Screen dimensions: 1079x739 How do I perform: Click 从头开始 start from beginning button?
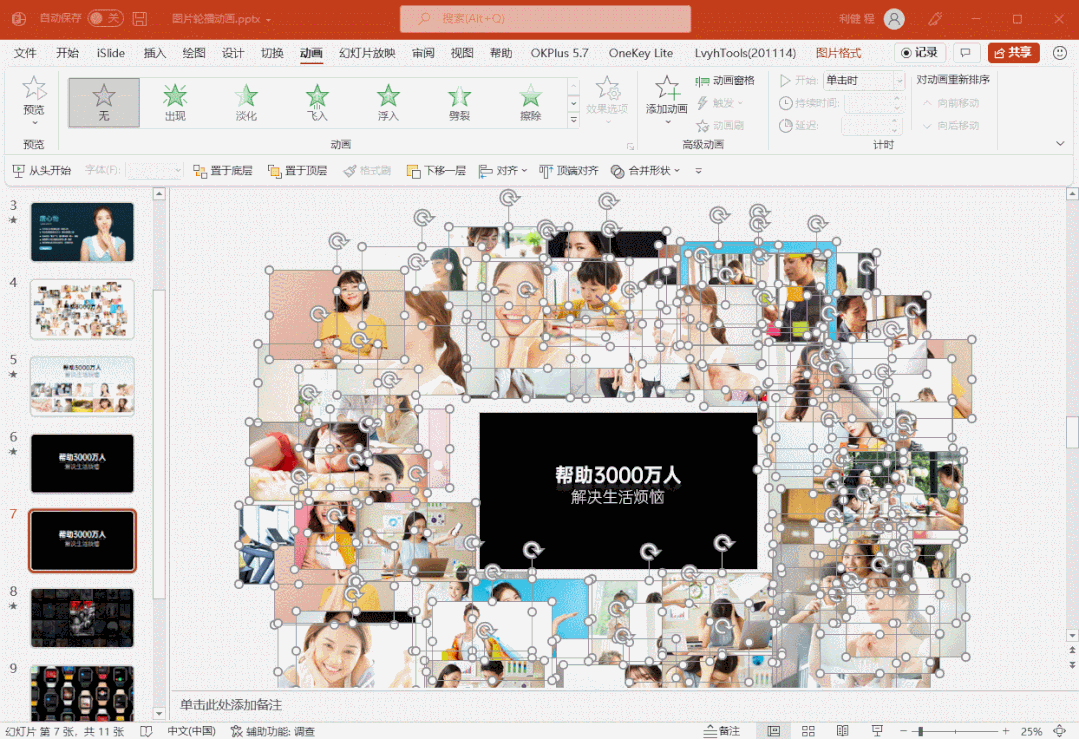tap(42, 171)
